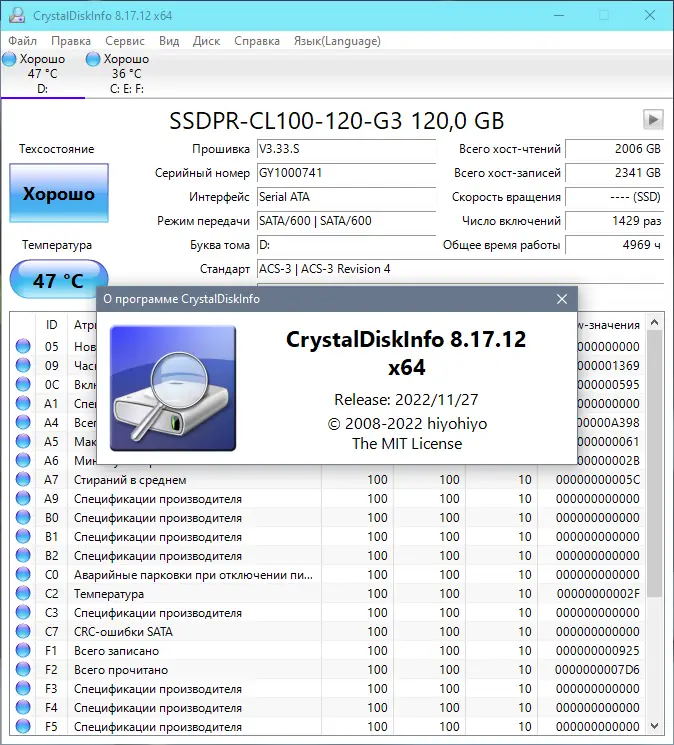Click the blue status circle for row F1

[x=23, y=650]
